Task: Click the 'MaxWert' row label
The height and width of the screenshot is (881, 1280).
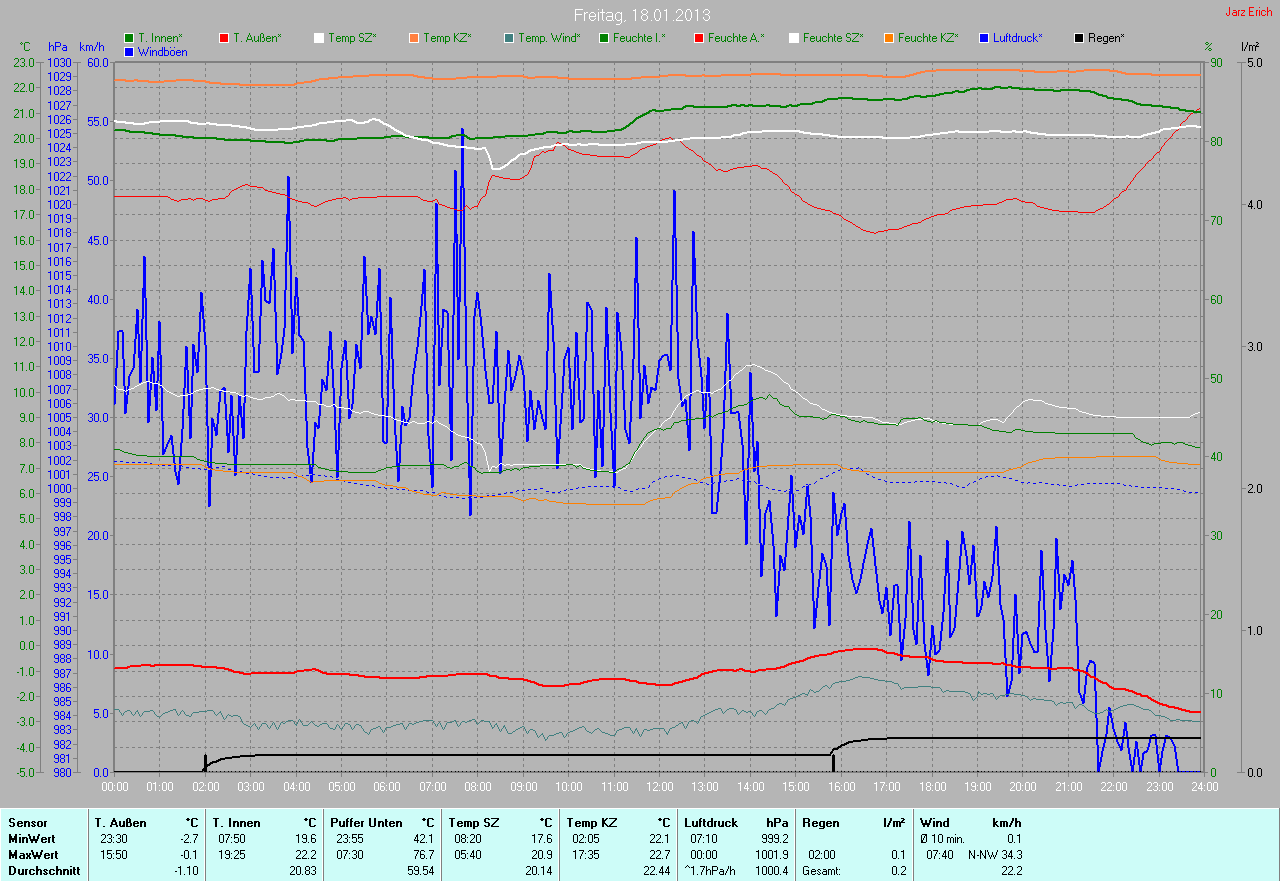Action: (x=33, y=854)
